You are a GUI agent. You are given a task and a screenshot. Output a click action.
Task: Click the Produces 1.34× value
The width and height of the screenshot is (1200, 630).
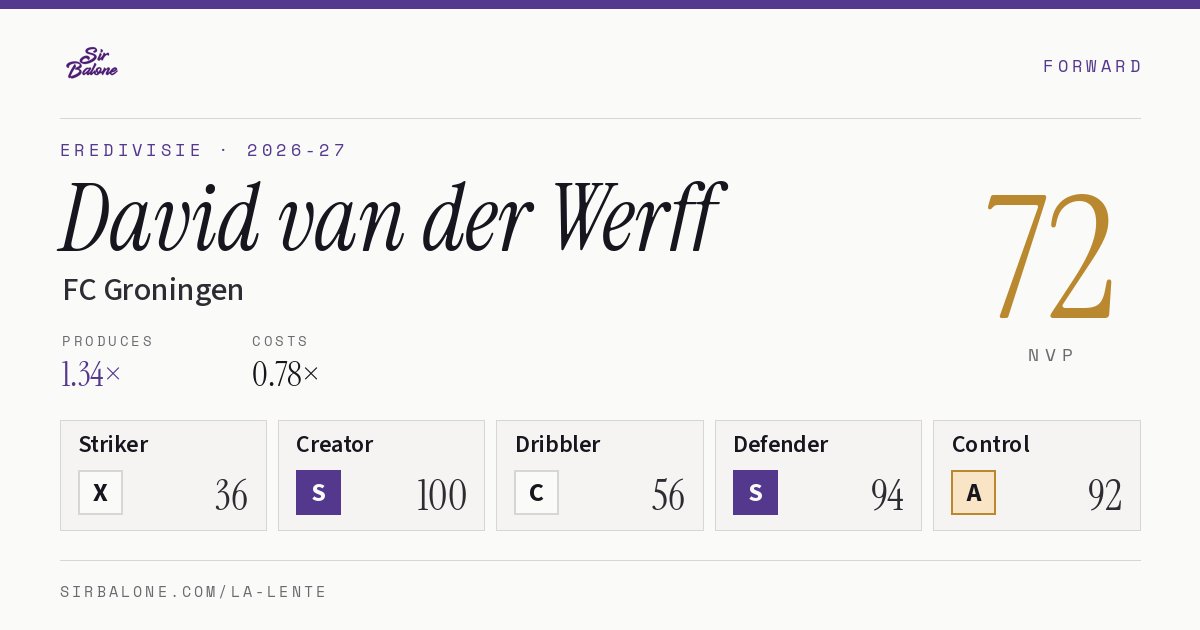(92, 374)
